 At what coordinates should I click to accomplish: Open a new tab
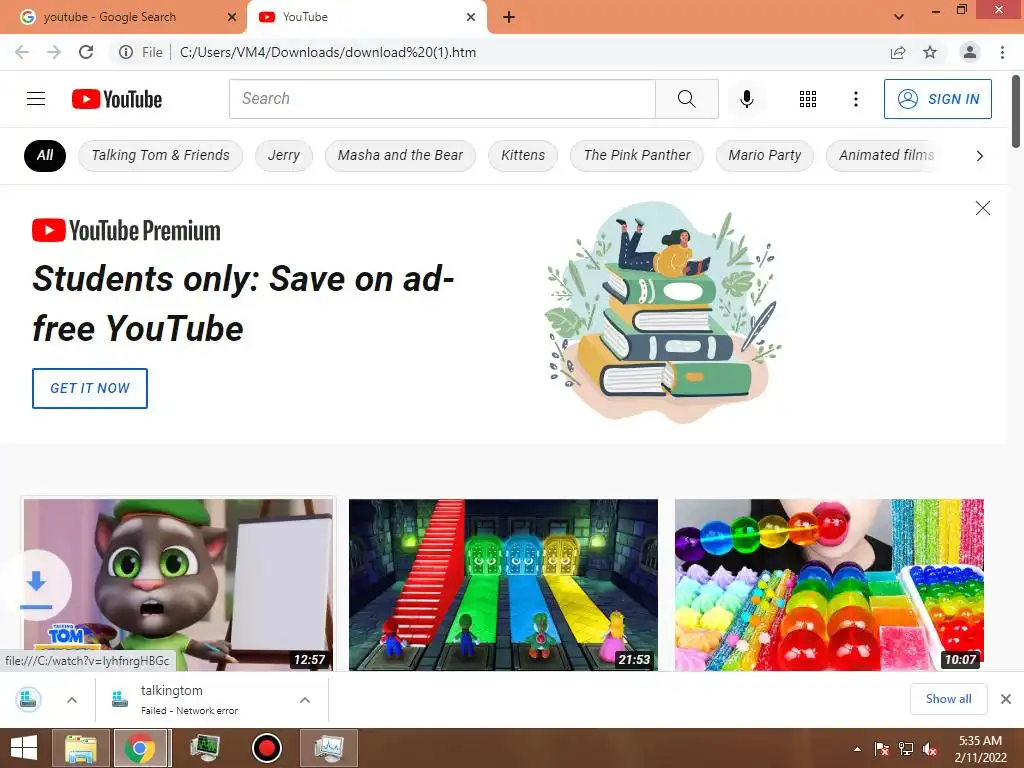pyautogui.click(x=509, y=17)
